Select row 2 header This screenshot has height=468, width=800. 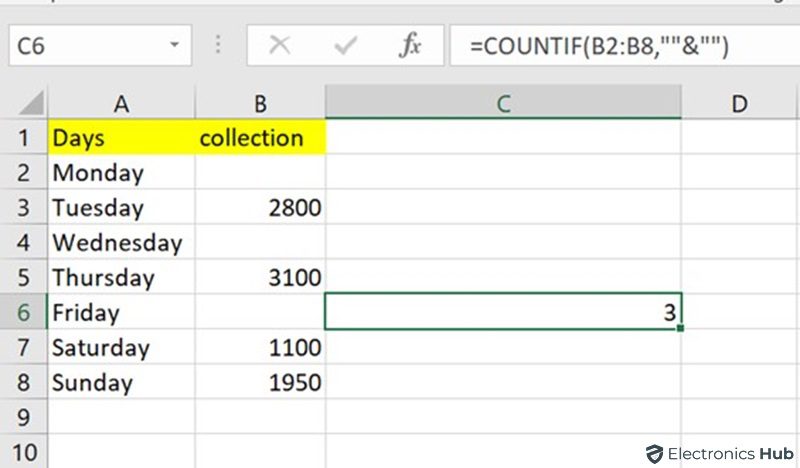click(x=23, y=173)
